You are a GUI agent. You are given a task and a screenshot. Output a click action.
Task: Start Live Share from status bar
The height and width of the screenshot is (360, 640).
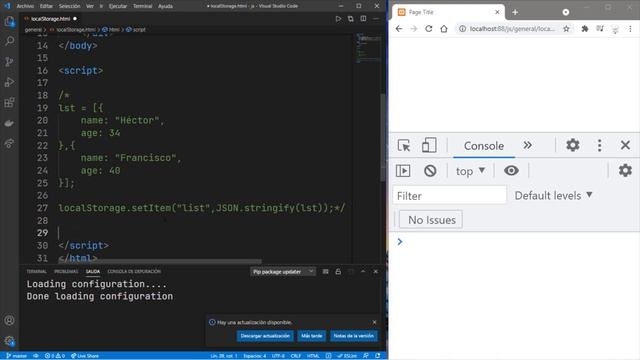(85, 356)
